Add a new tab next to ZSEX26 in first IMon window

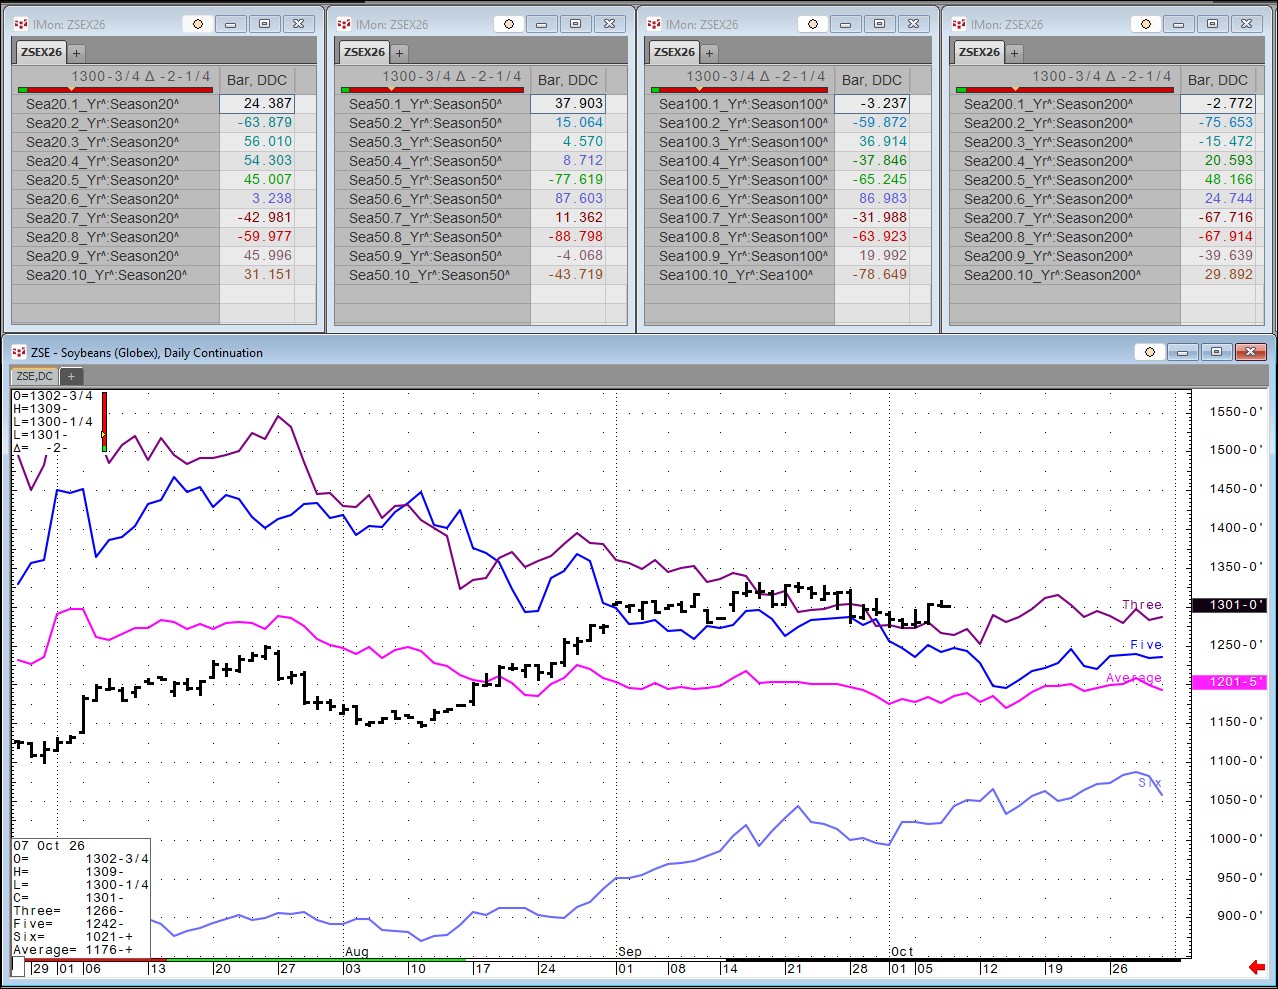coord(76,53)
